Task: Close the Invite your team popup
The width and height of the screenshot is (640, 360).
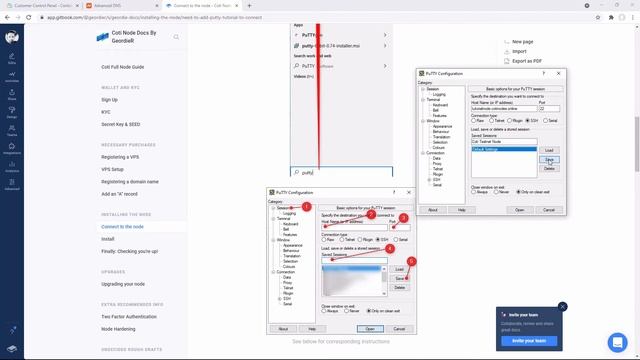Action: coord(562,307)
